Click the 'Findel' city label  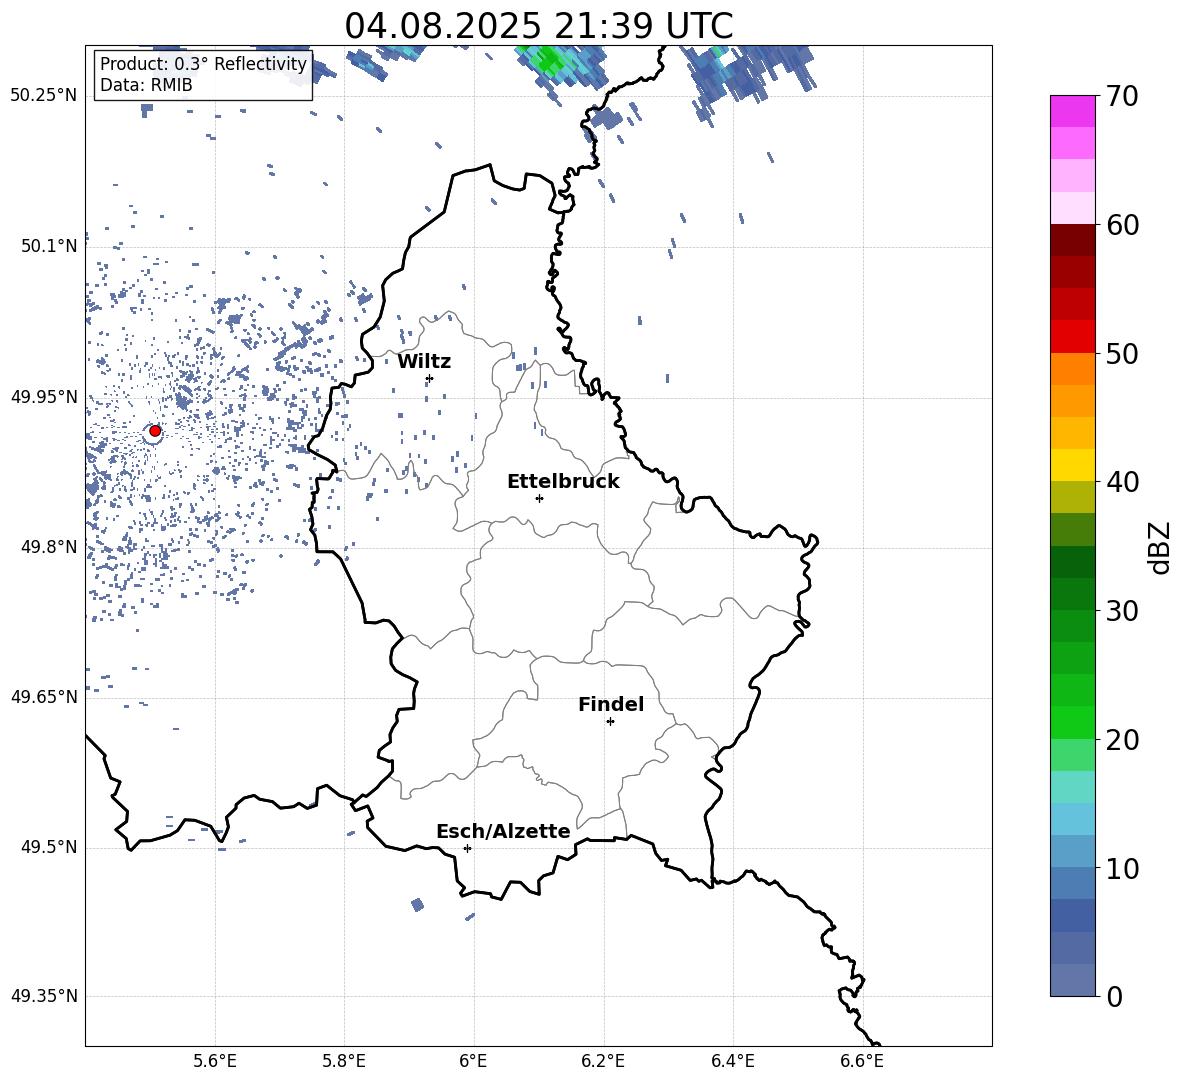coord(611,704)
